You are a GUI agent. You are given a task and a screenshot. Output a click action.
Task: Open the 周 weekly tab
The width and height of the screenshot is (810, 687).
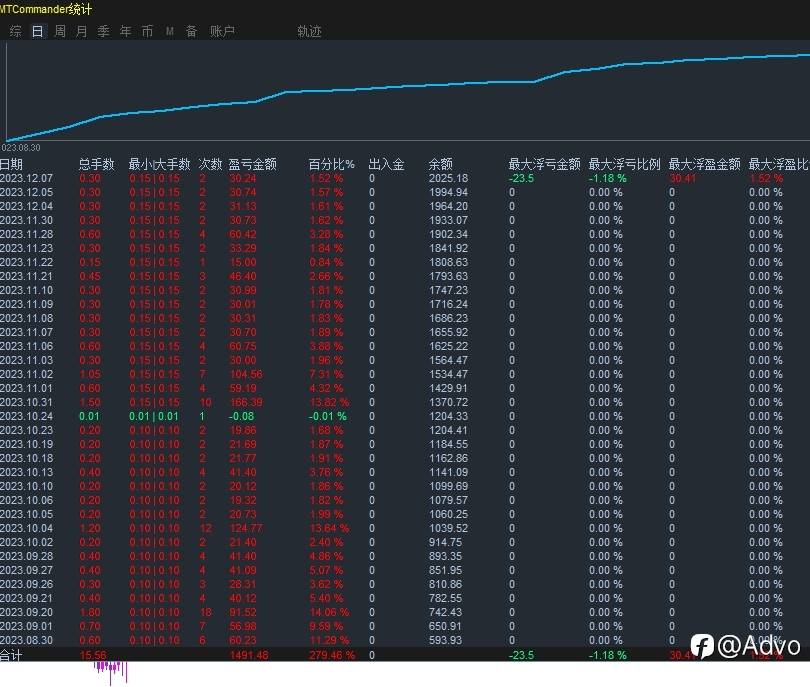(60, 32)
